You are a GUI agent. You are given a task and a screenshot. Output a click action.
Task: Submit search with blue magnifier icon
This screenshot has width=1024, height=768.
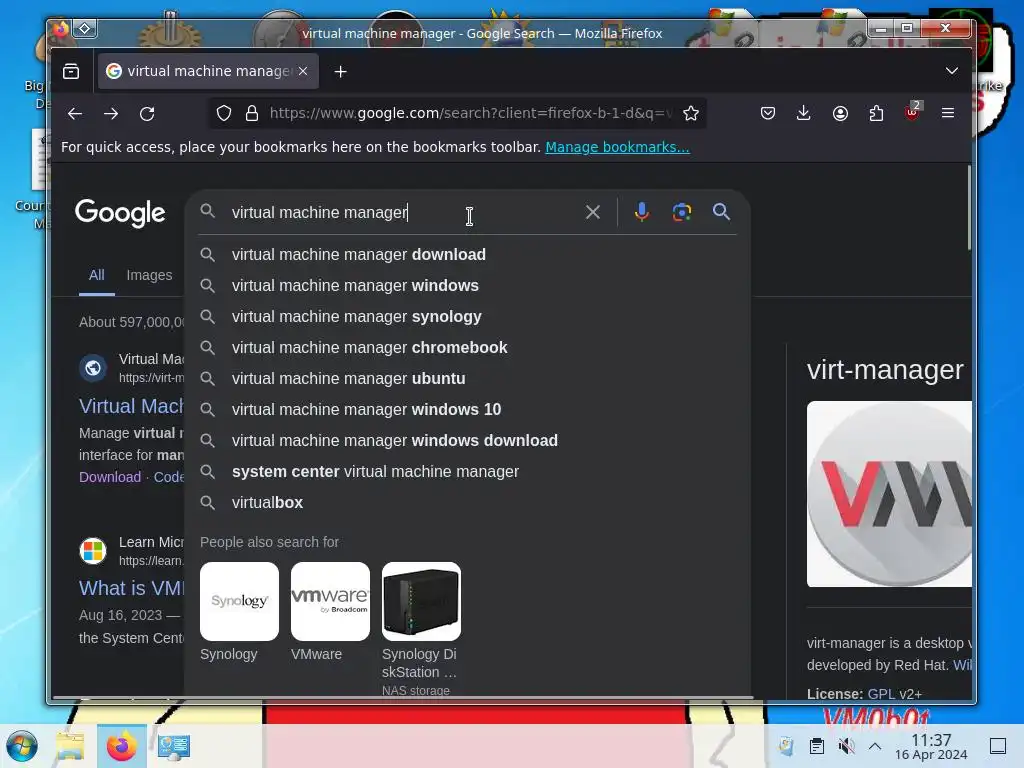pos(721,212)
